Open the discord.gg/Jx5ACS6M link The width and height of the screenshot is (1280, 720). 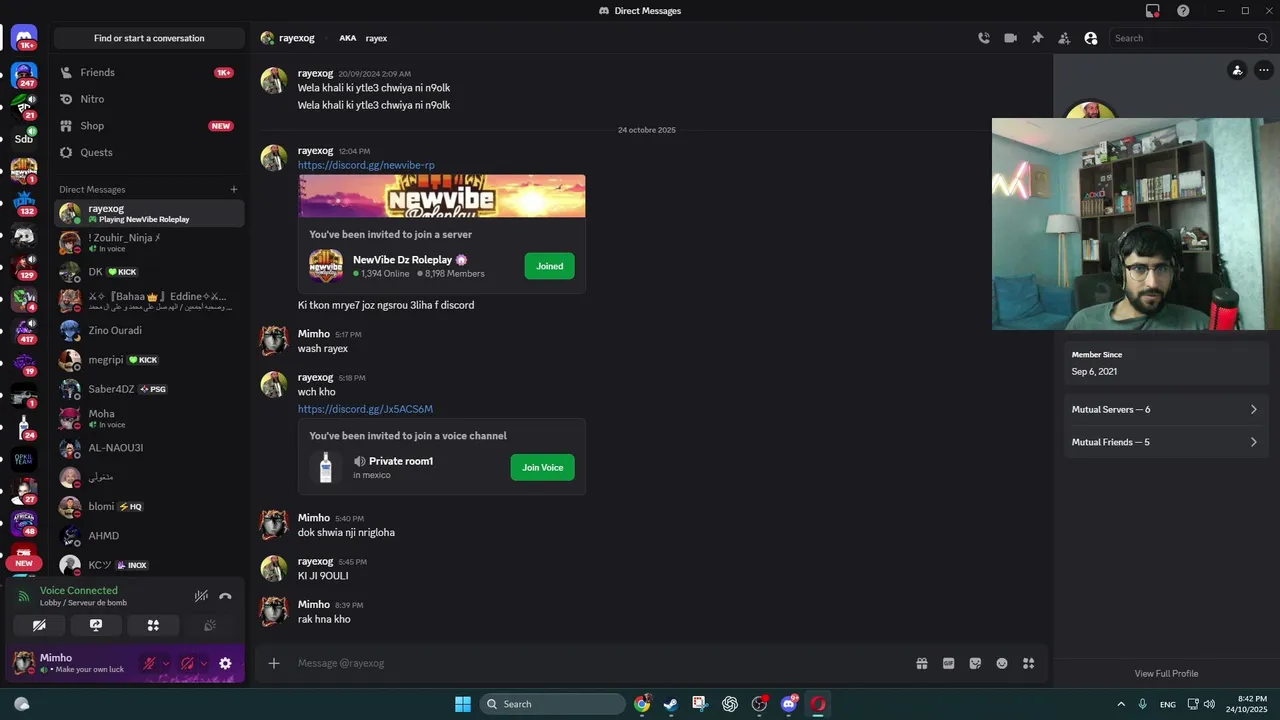click(x=365, y=409)
